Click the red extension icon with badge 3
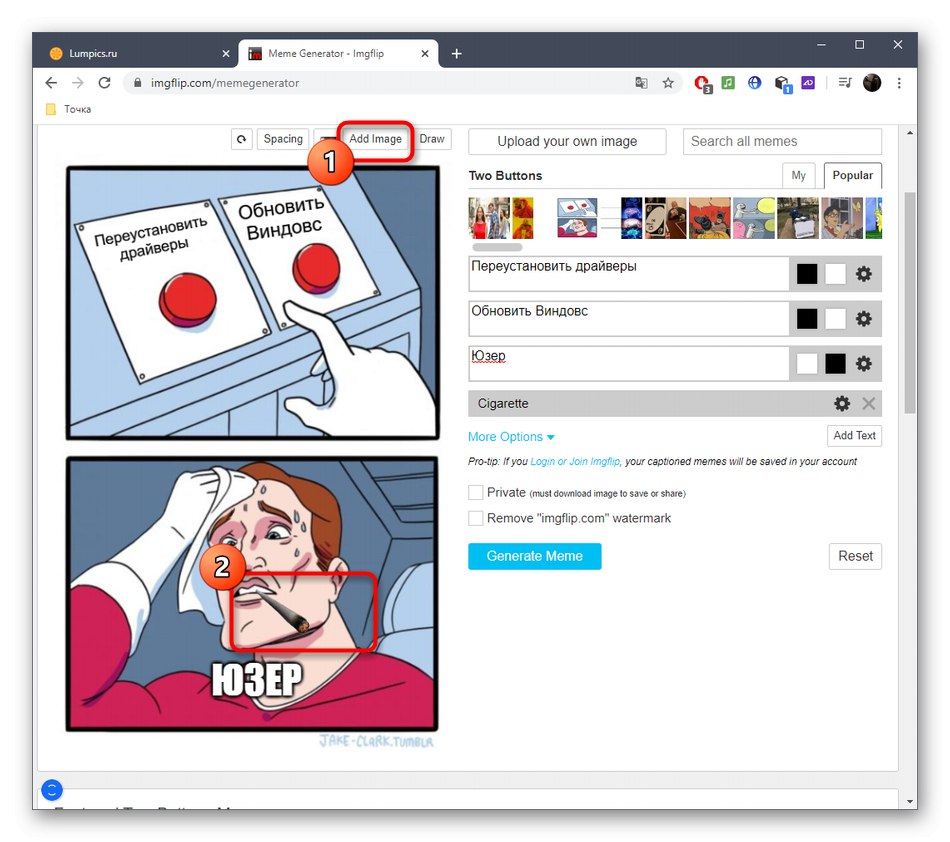950x842 pixels. [703, 84]
